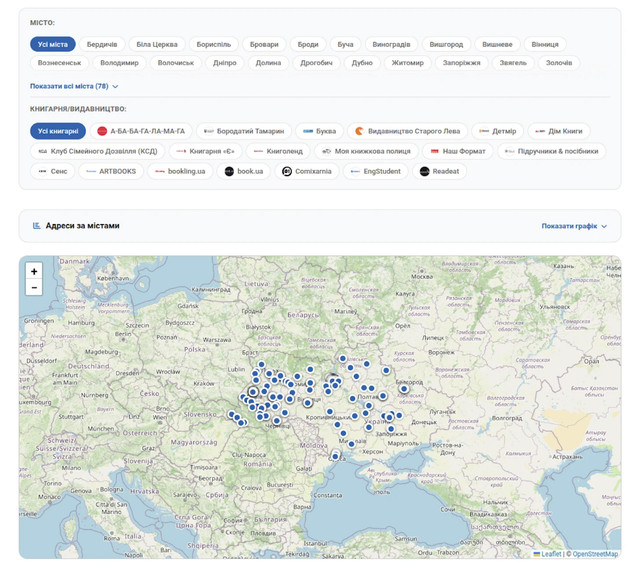This screenshot has width=640, height=573.
Task: Pick Дубно from city list
Action: click(x=362, y=63)
